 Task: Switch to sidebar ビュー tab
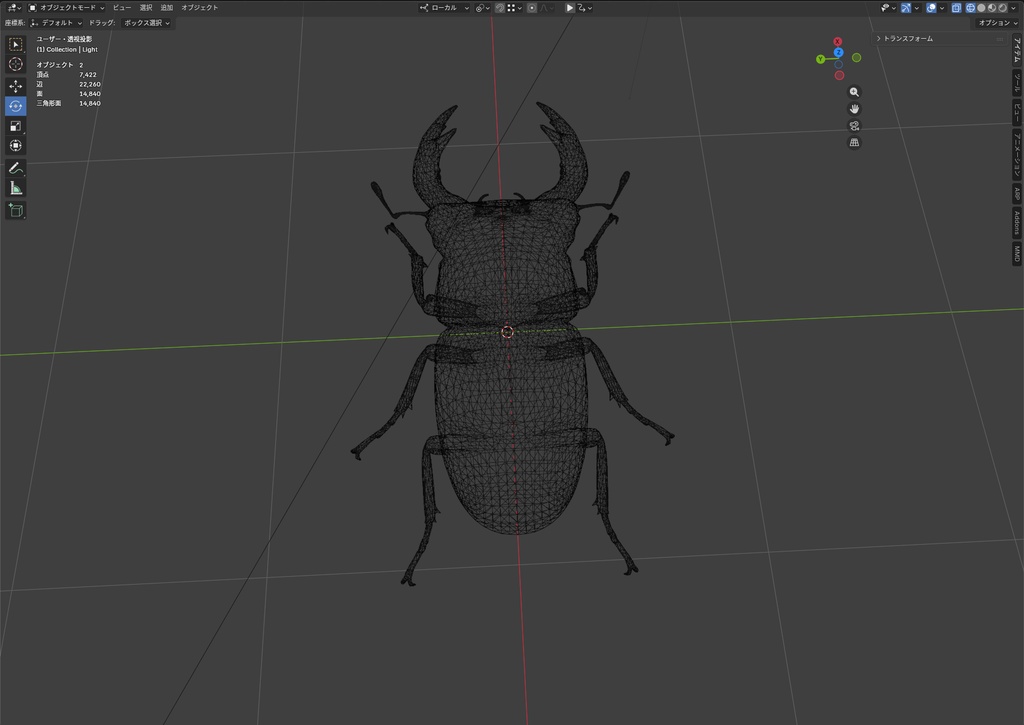click(x=1017, y=112)
